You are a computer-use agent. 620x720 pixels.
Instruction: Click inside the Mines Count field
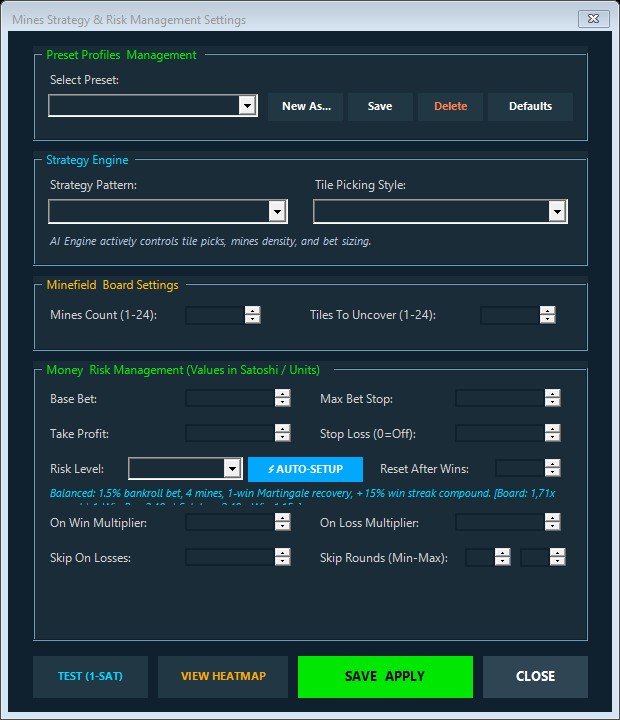(215, 315)
